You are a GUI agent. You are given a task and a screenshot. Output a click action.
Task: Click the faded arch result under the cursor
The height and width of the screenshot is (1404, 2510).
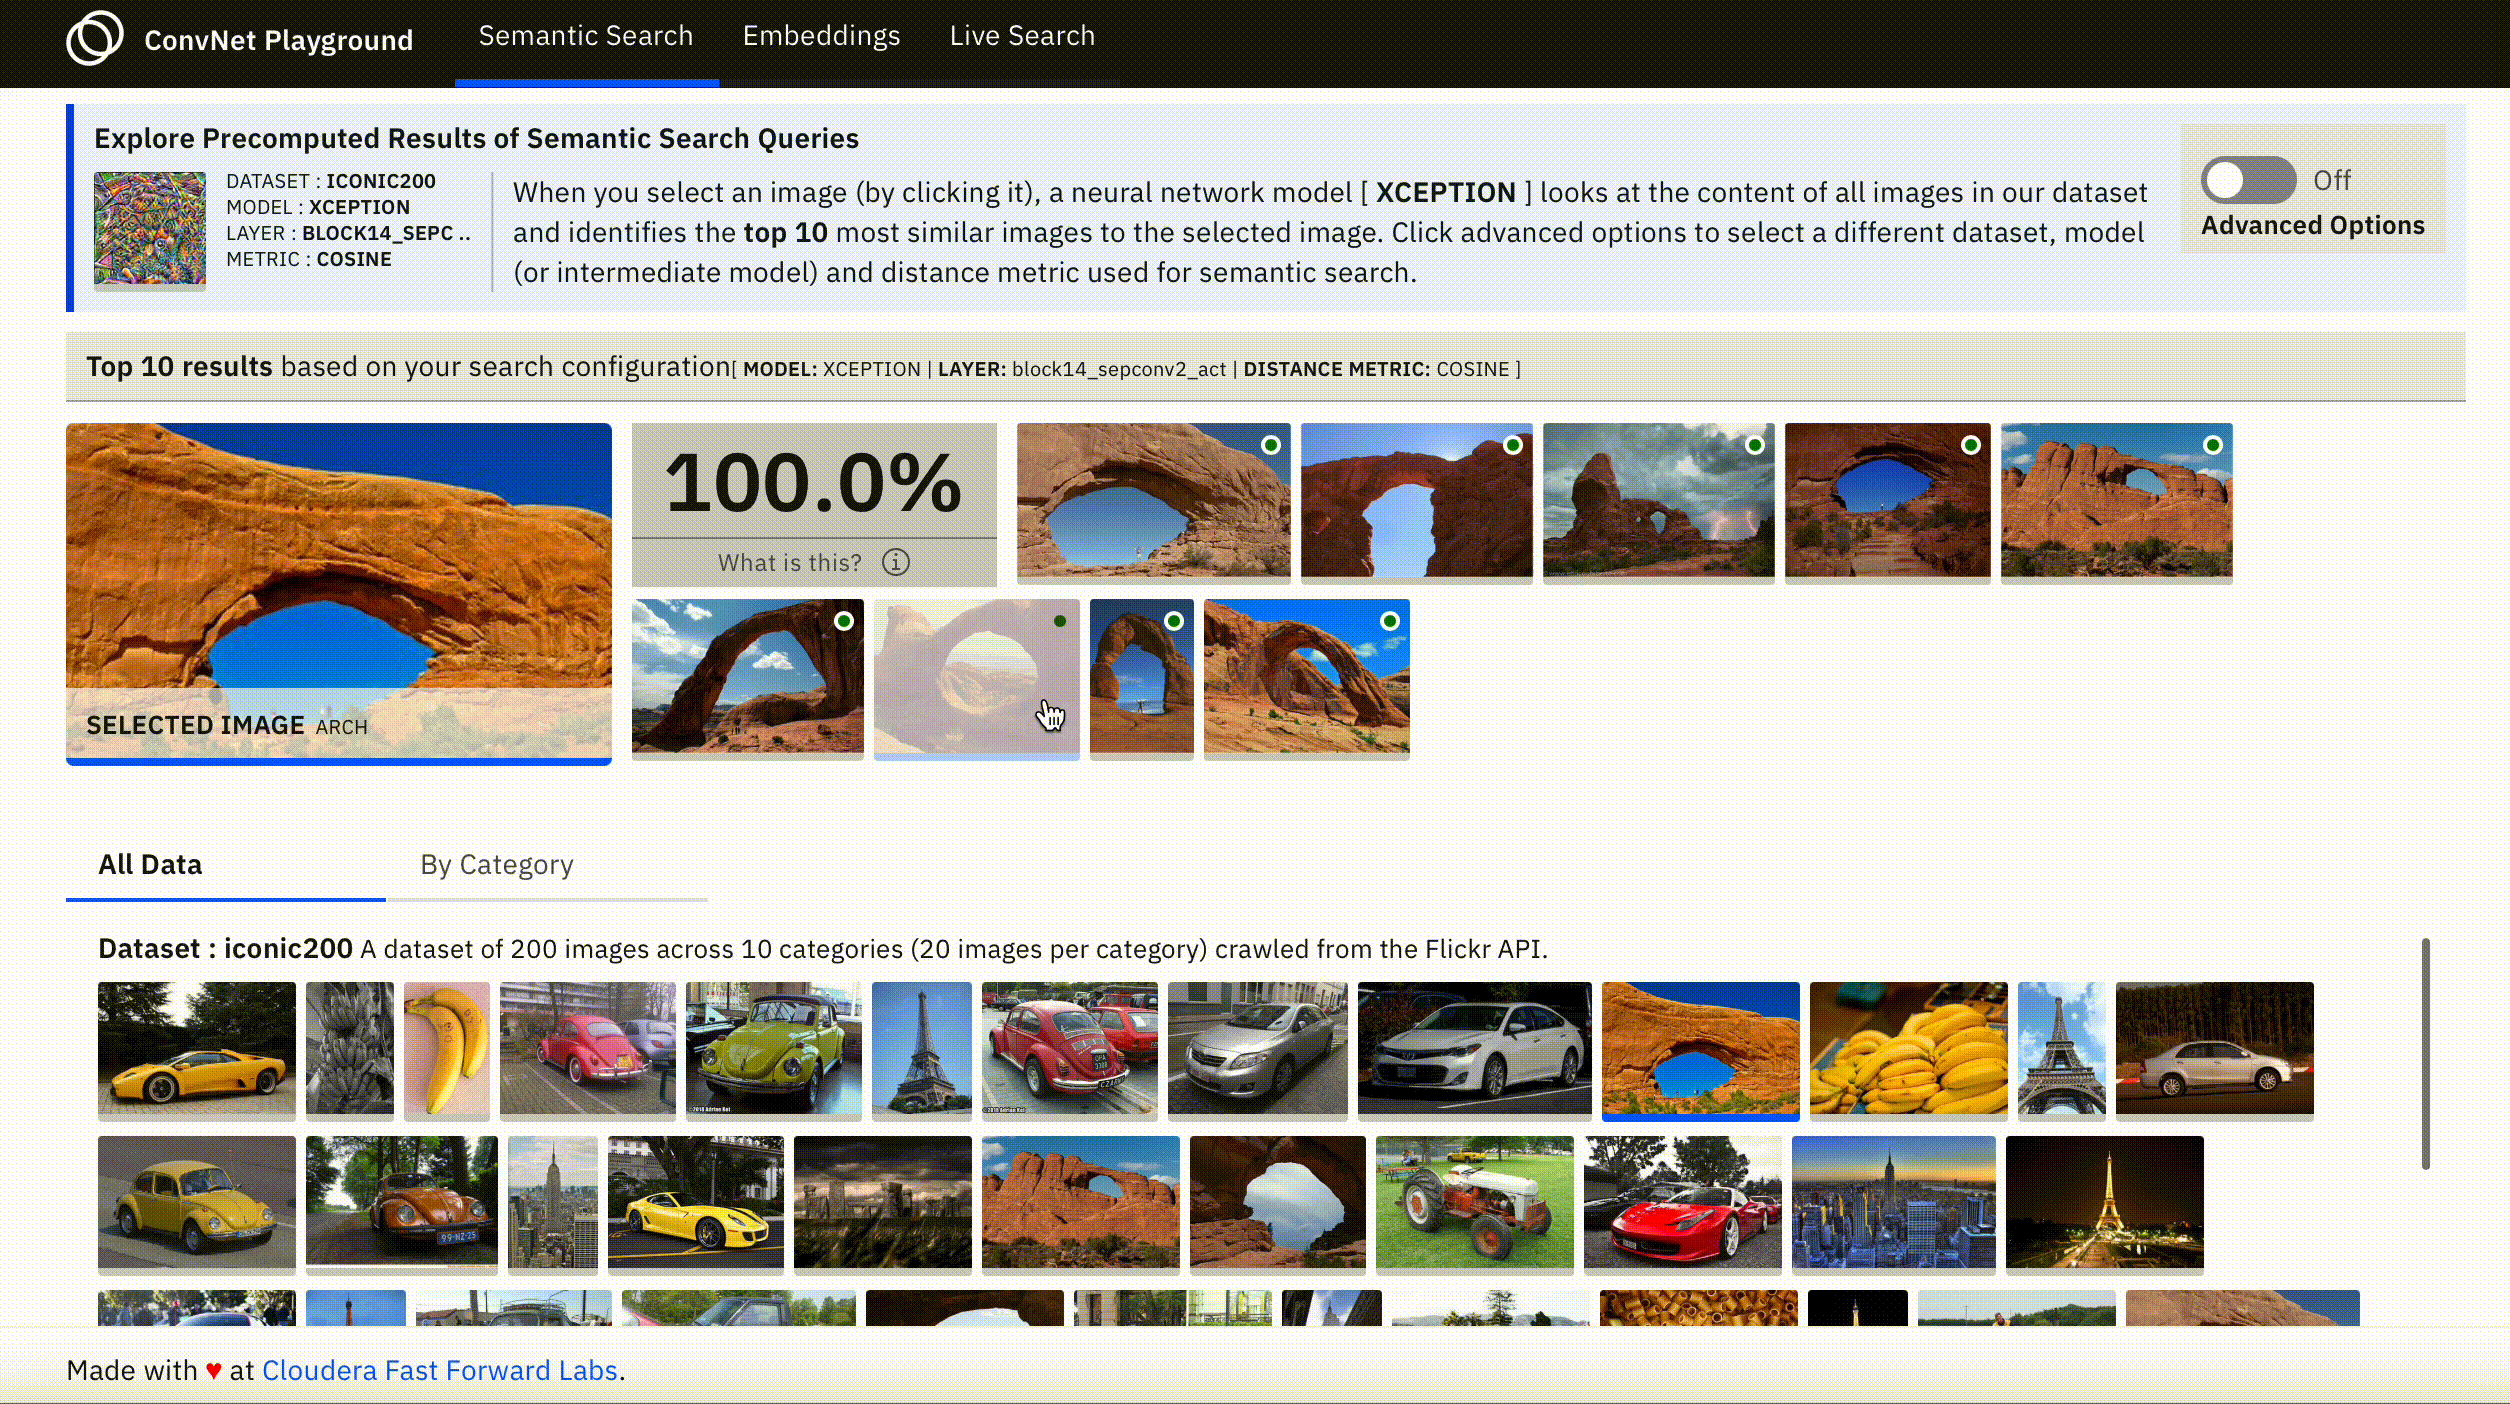click(x=975, y=677)
